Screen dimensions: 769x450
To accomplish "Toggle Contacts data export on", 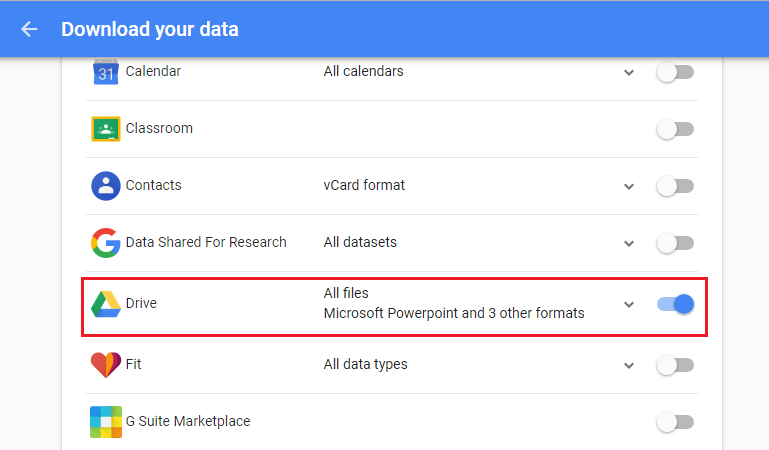I will [675, 186].
